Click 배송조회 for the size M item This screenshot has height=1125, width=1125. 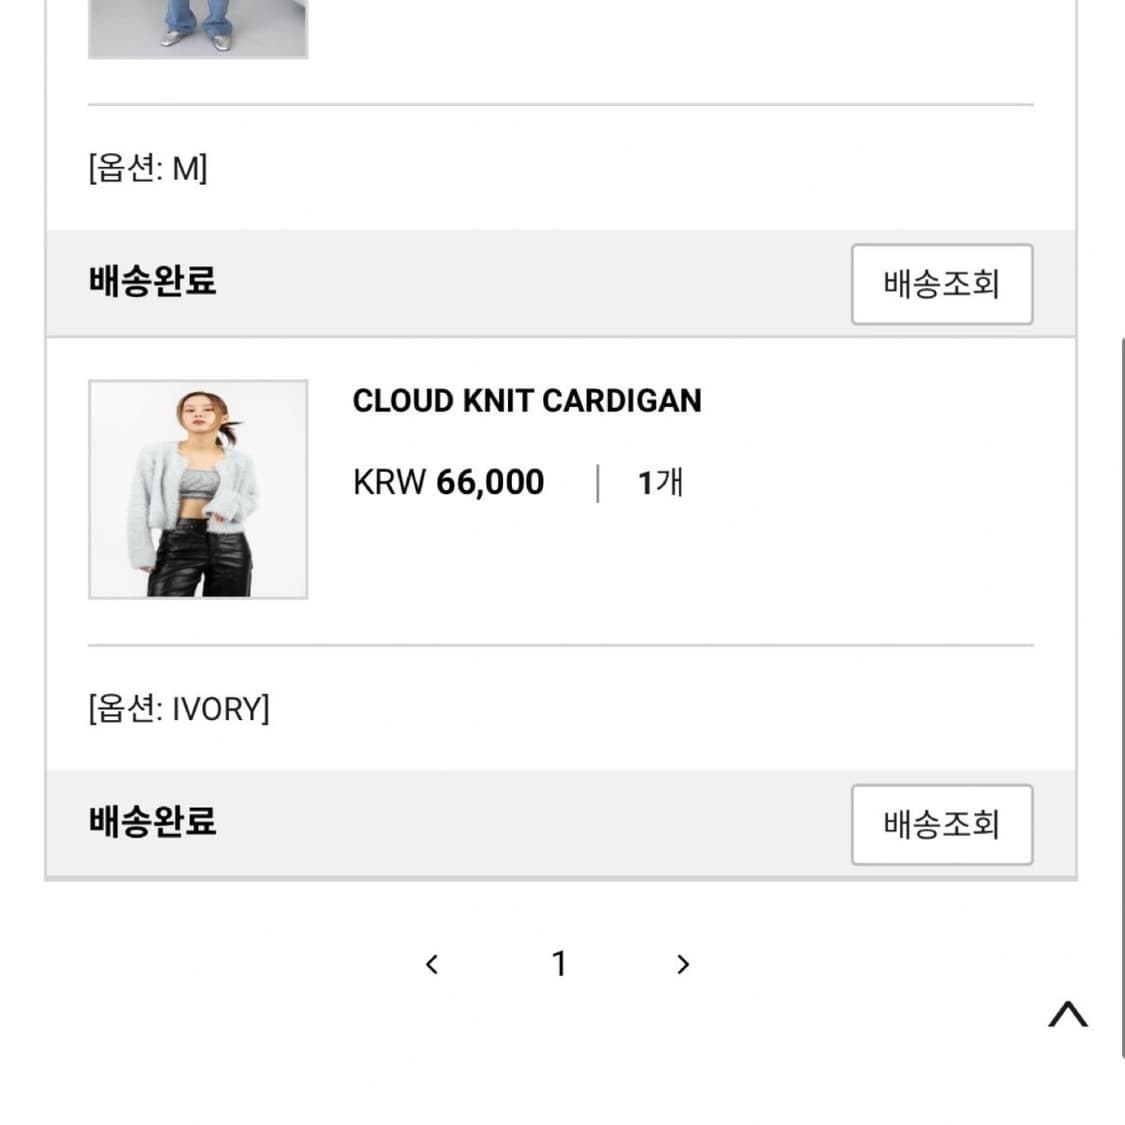[941, 284]
